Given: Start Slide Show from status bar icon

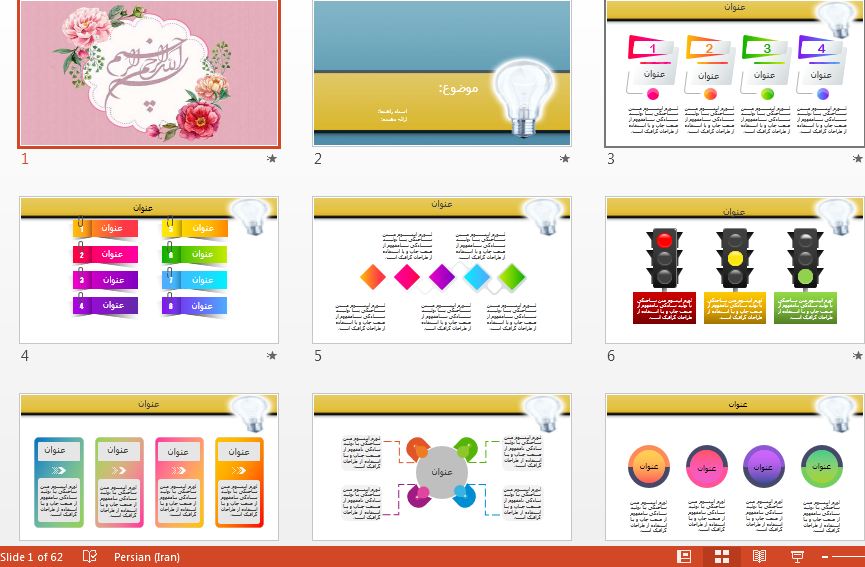Looking at the screenshot, I should point(797,556).
